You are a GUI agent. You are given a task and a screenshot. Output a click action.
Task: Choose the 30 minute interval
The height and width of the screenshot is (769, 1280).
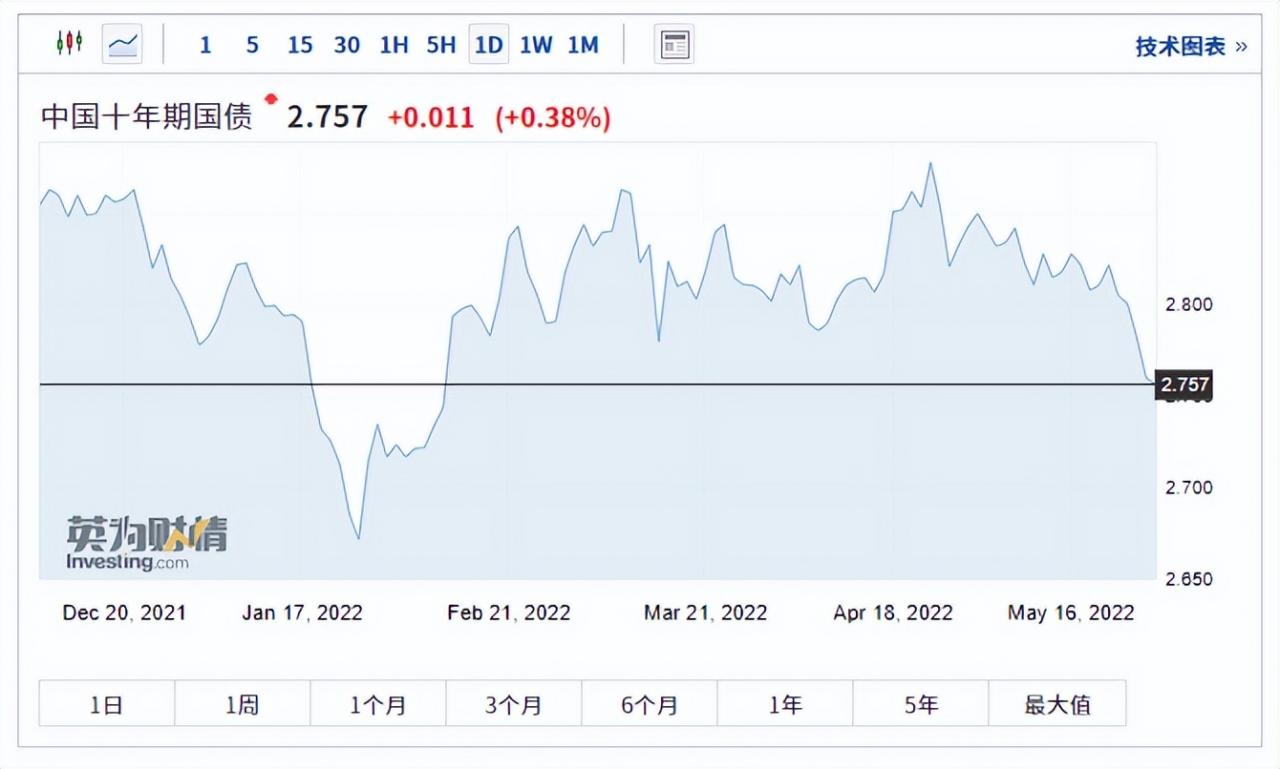(x=347, y=45)
